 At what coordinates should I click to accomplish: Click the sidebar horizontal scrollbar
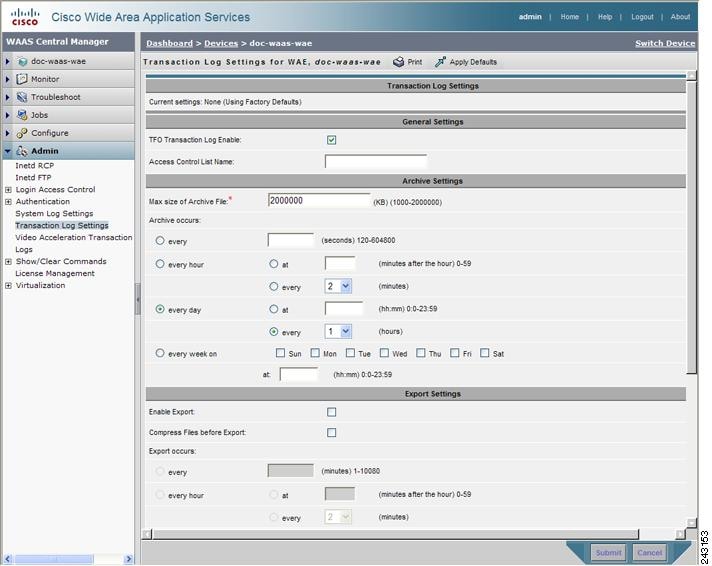53,559
